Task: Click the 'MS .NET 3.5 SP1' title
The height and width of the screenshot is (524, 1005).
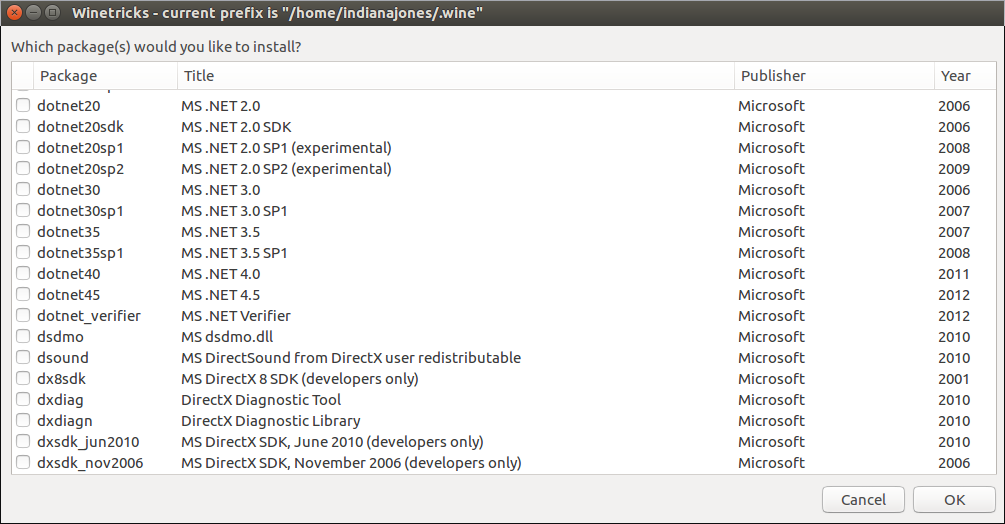Action: click(x=234, y=253)
